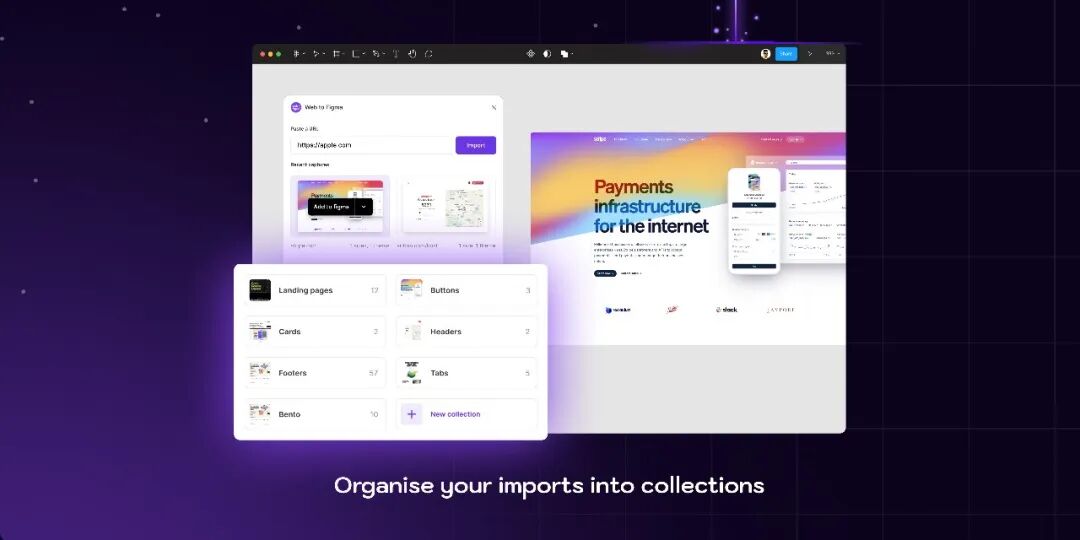Open the Bento collection
The width and height of the screenshot is (1080, 540).
tap(315, 415)
